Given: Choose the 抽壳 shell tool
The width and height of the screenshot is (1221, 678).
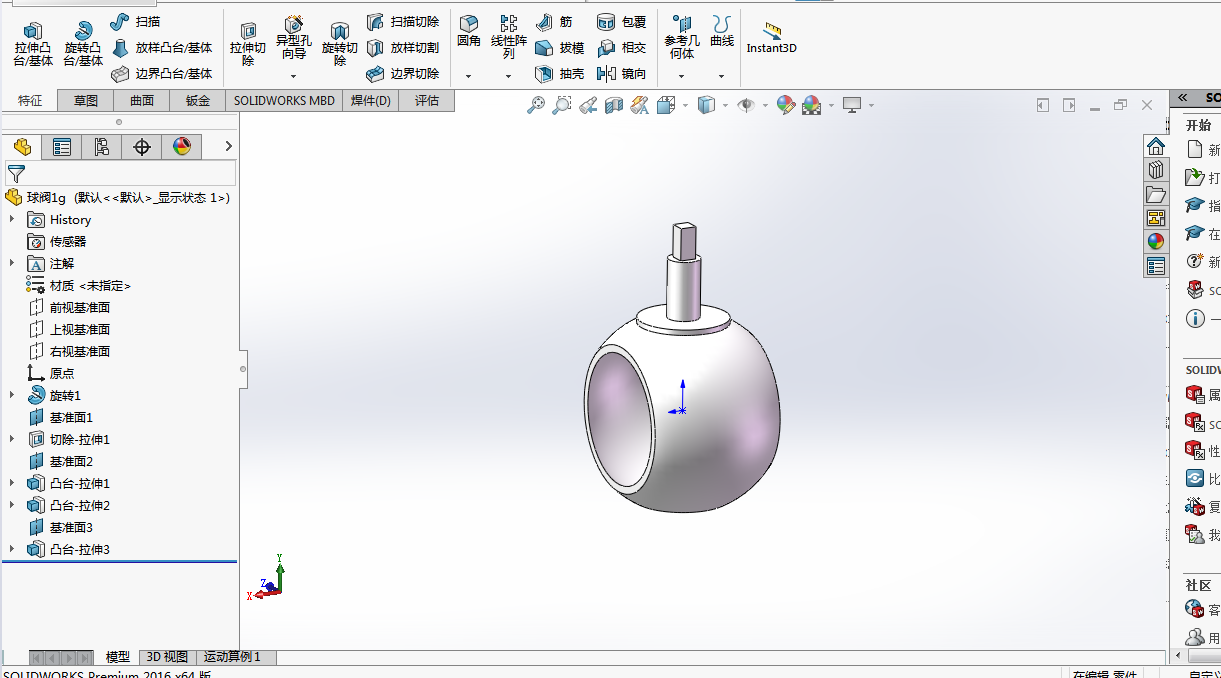Looking at the screenshot, I should tap(560, 73).
